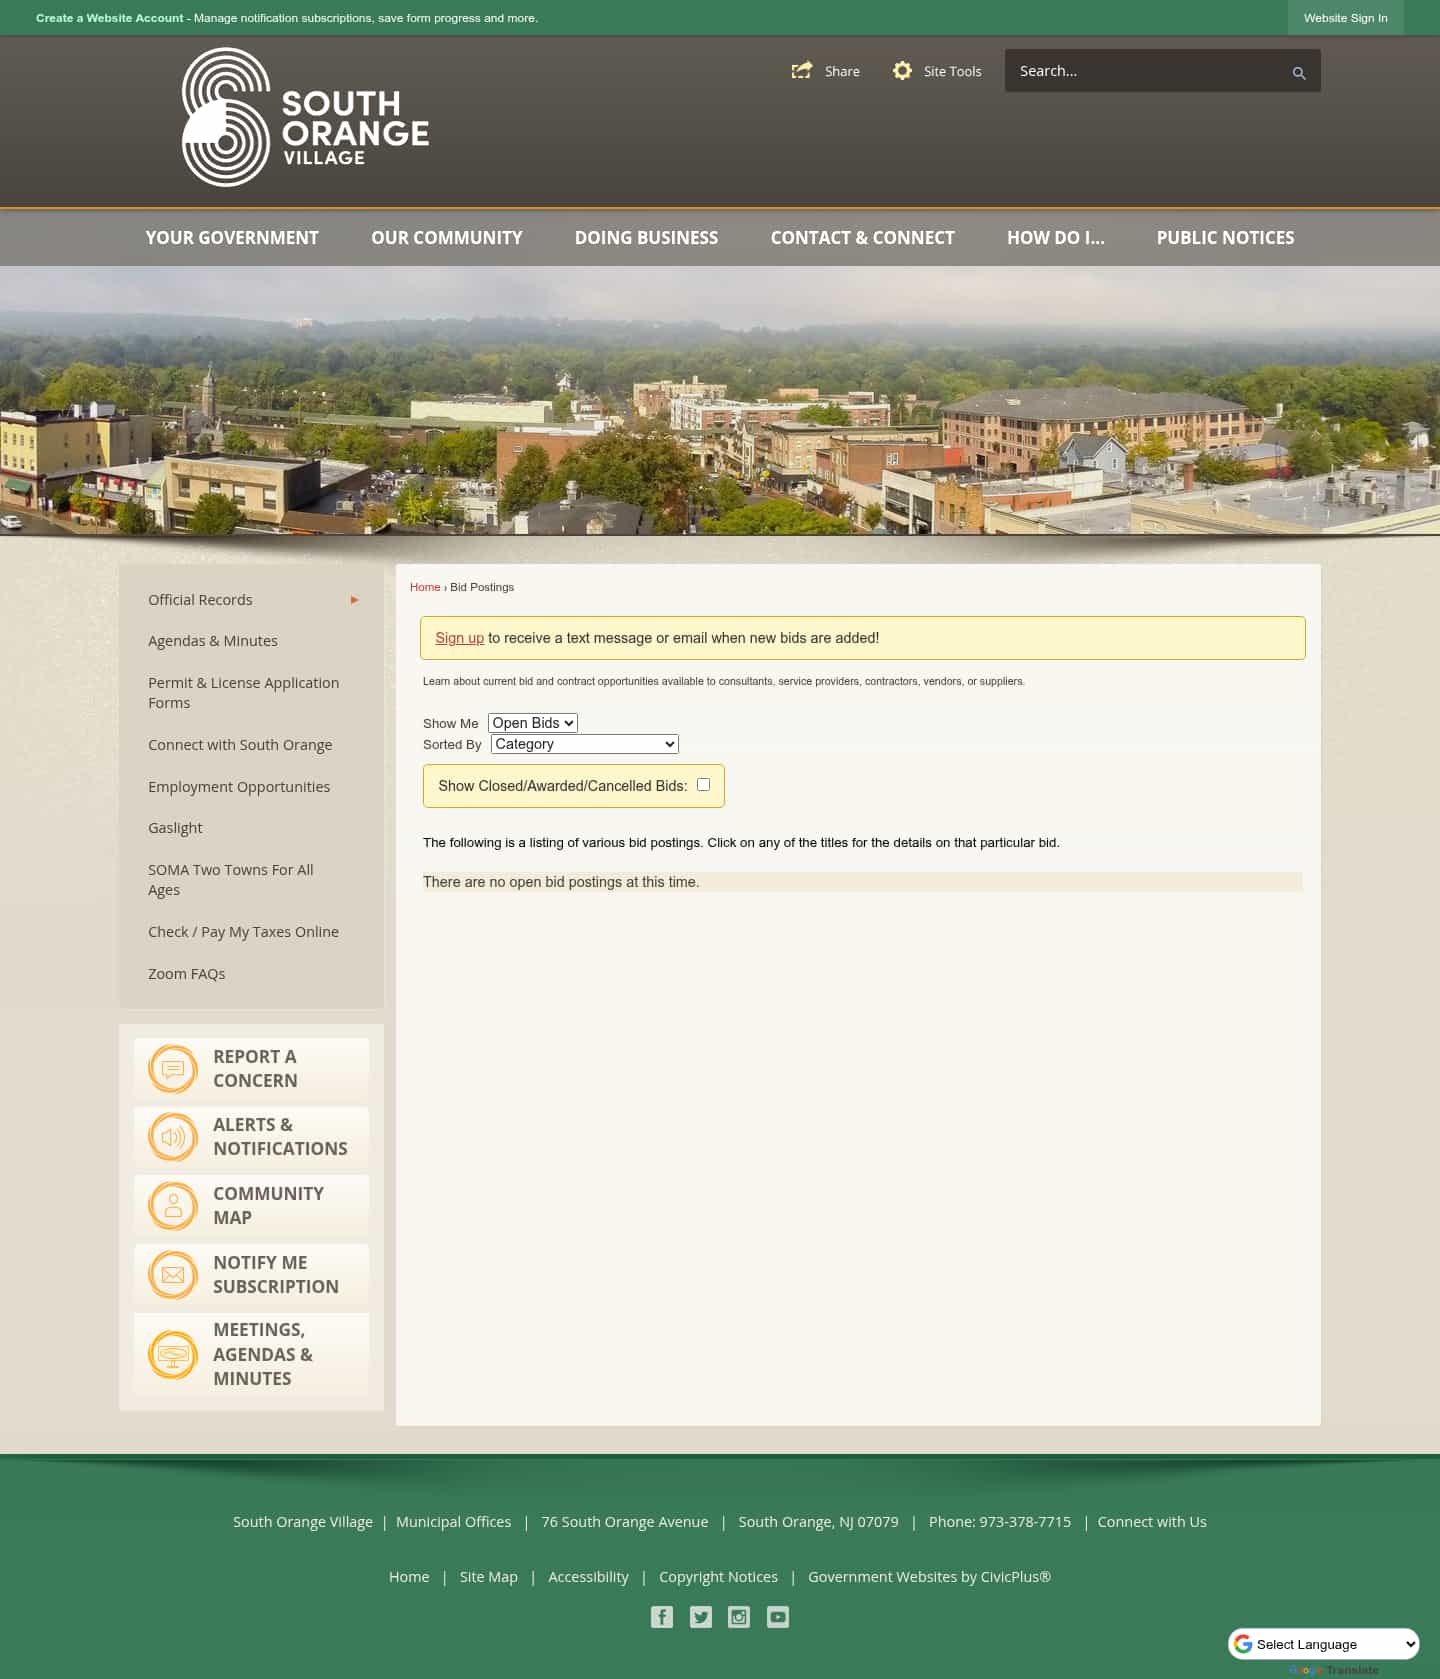
Task: Click the Site Tools label in header
Action: tap(952, 71)
